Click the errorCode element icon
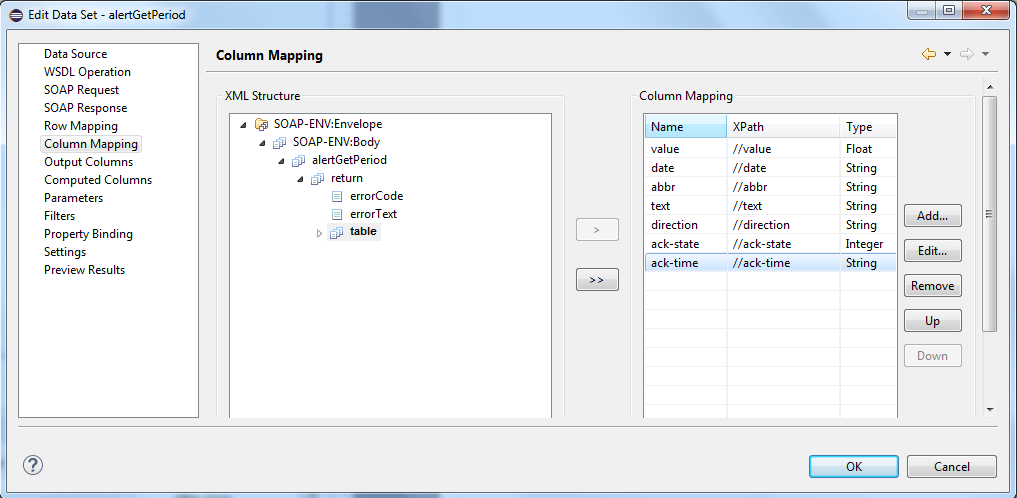Screen dimensions: 1017x498 (x=337, y=197)
